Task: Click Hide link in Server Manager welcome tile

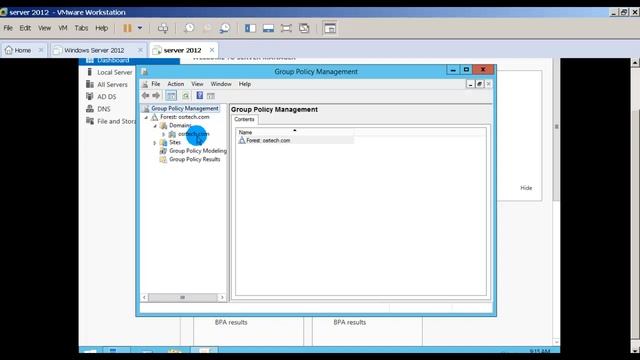Action: coord(526,188)
